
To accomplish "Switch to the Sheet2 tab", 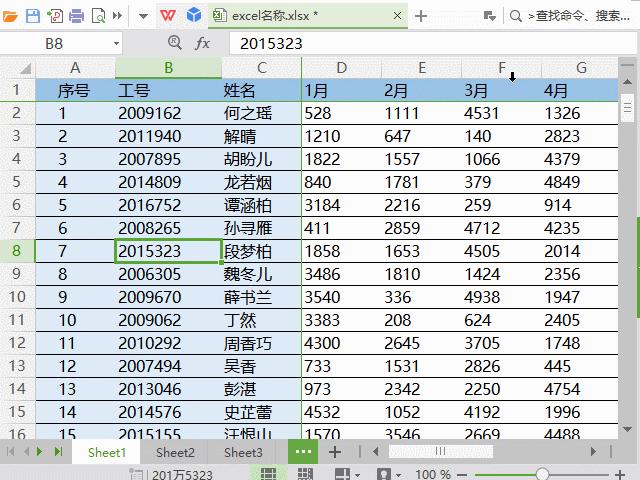I will point(175,452).
